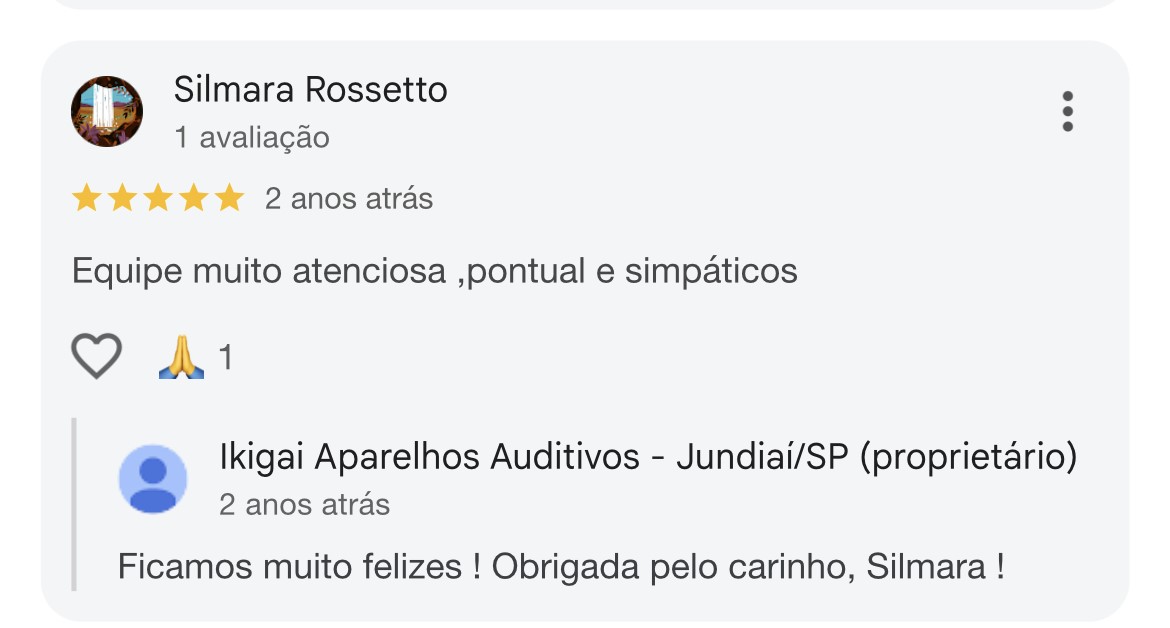Viewport: 1170px width, 628px height.
Task: Click the review's "2 anos atrás" timestamp
Action: pos(348,199)
